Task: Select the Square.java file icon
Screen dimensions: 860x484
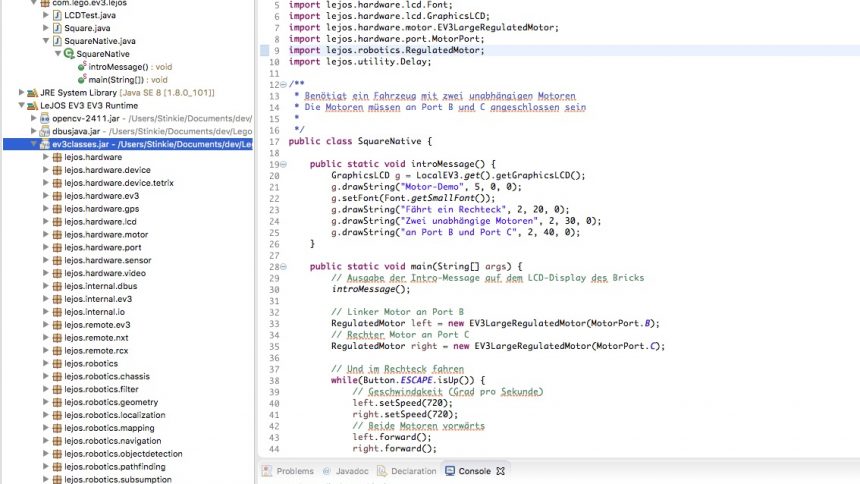Action: pos(57,28)
